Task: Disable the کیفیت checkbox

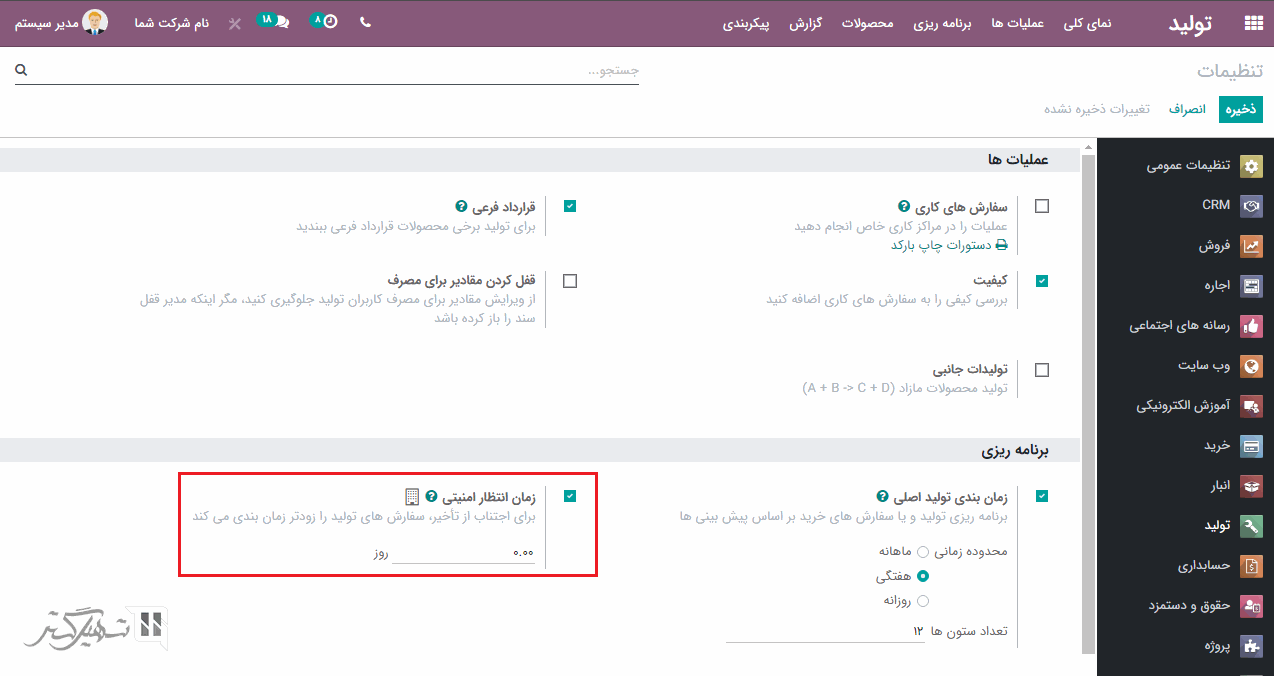Action: [x=1042, y=281]
